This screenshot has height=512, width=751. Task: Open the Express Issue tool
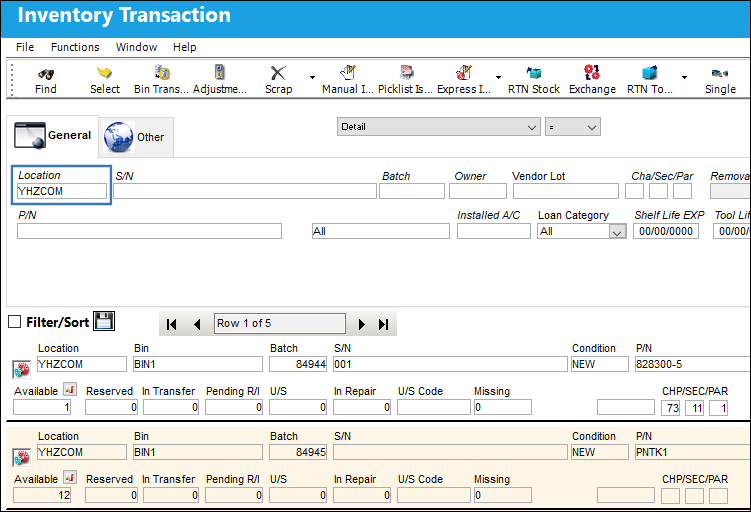click(464, 72)
